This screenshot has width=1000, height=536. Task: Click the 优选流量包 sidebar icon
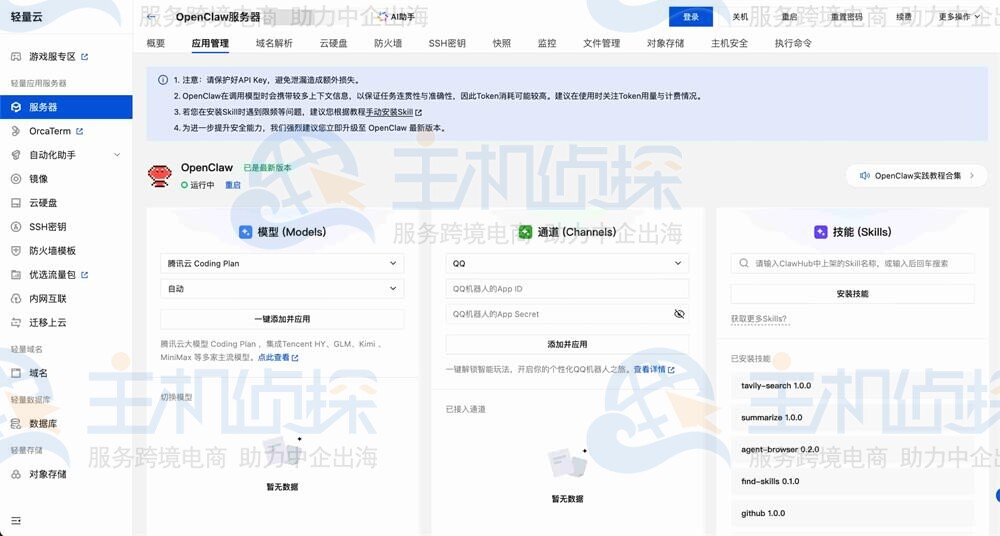[x=16, y=275]
